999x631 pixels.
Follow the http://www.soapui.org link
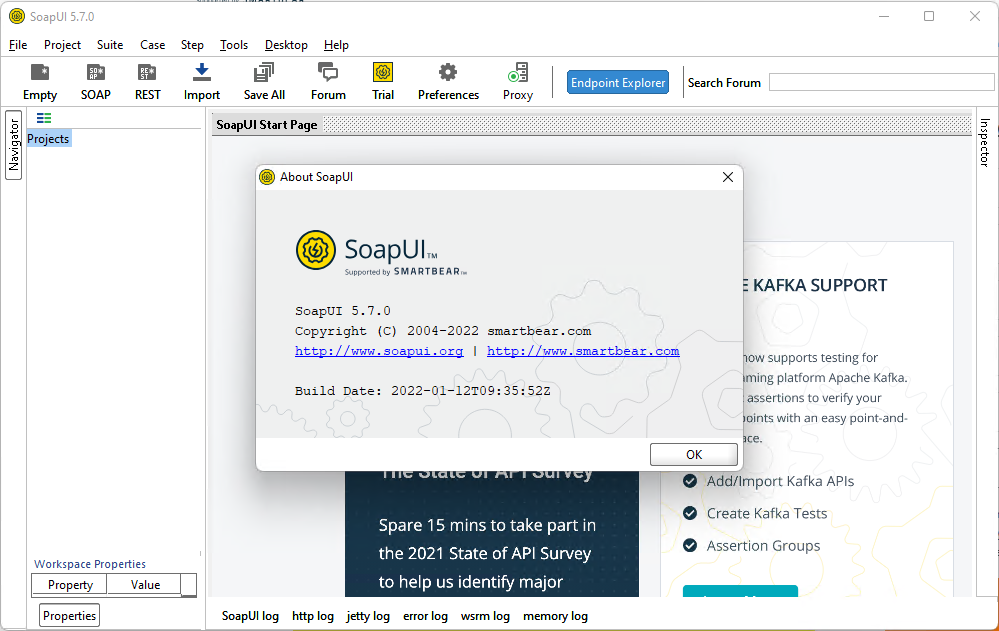tap(379, 351)
